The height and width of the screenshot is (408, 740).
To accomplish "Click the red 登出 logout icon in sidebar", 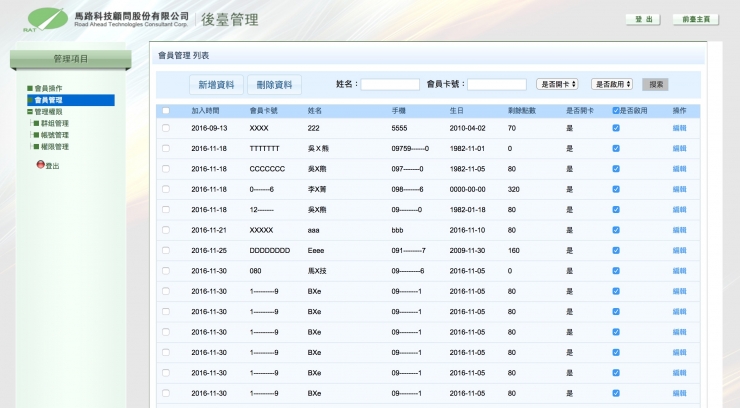I will [x=40, y=164].
